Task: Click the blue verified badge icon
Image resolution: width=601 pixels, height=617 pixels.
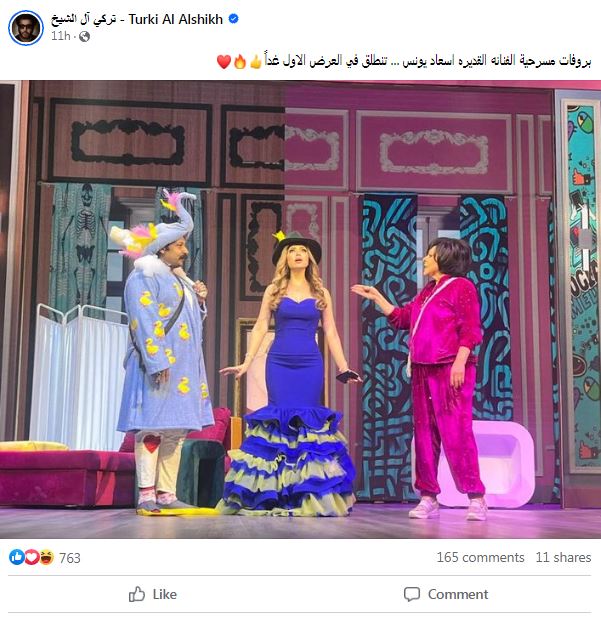Action: pyautogui.click(x=233, y=18)
